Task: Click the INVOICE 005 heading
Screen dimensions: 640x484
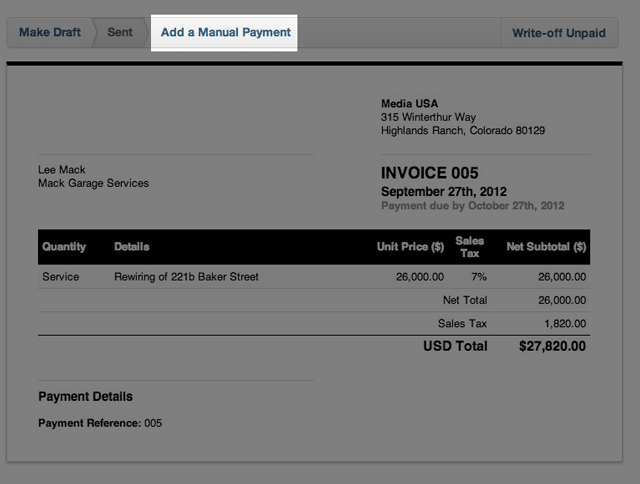Action: coord(430,173)
